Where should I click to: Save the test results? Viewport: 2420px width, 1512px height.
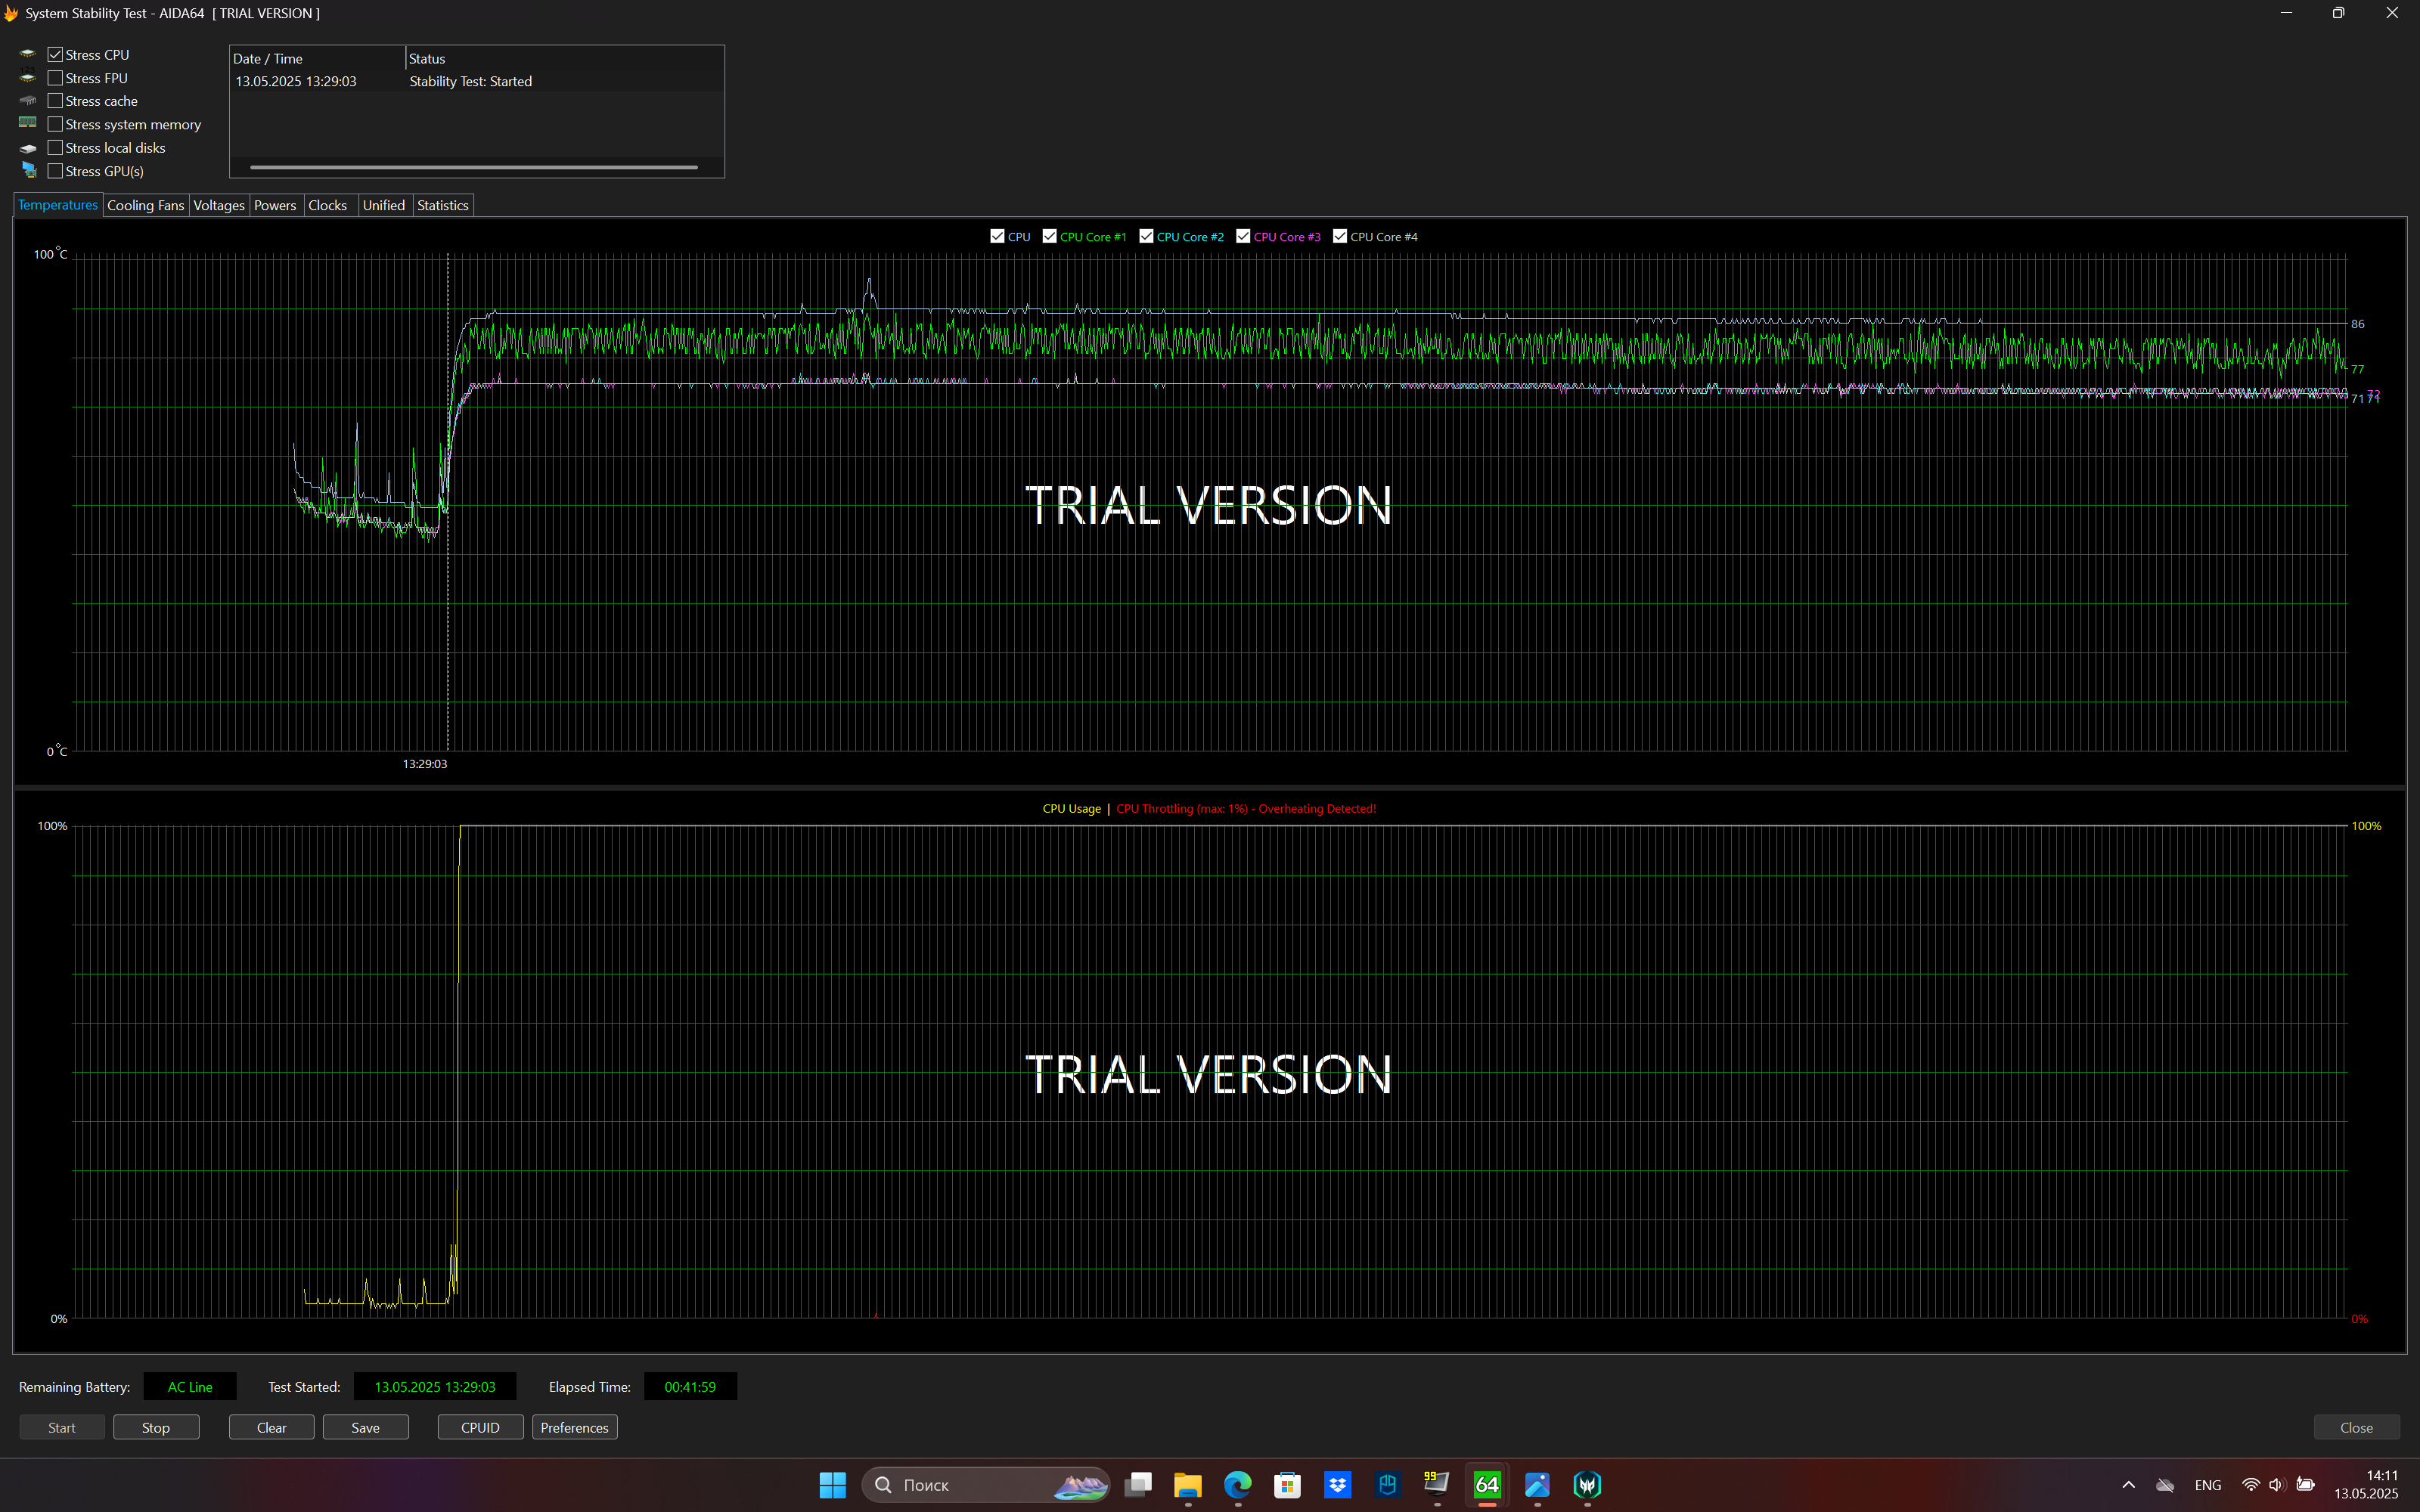click(x=366, y=1427)
